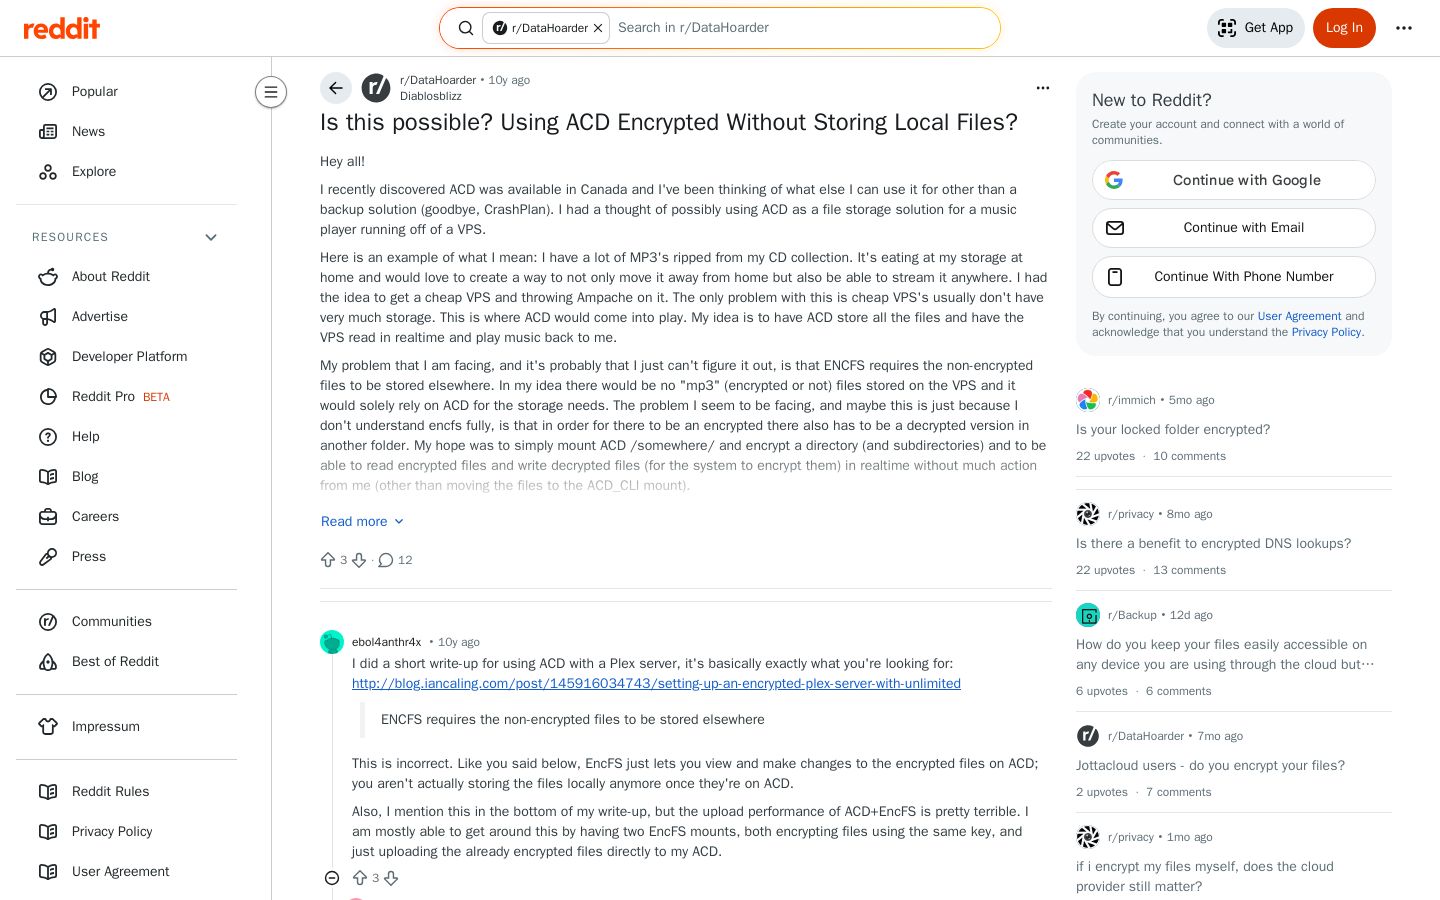This screenshot has height=900, width=1440.
Task: Open the post comments bubble icon
Action: pyautogui.click(x=386, y=560)
